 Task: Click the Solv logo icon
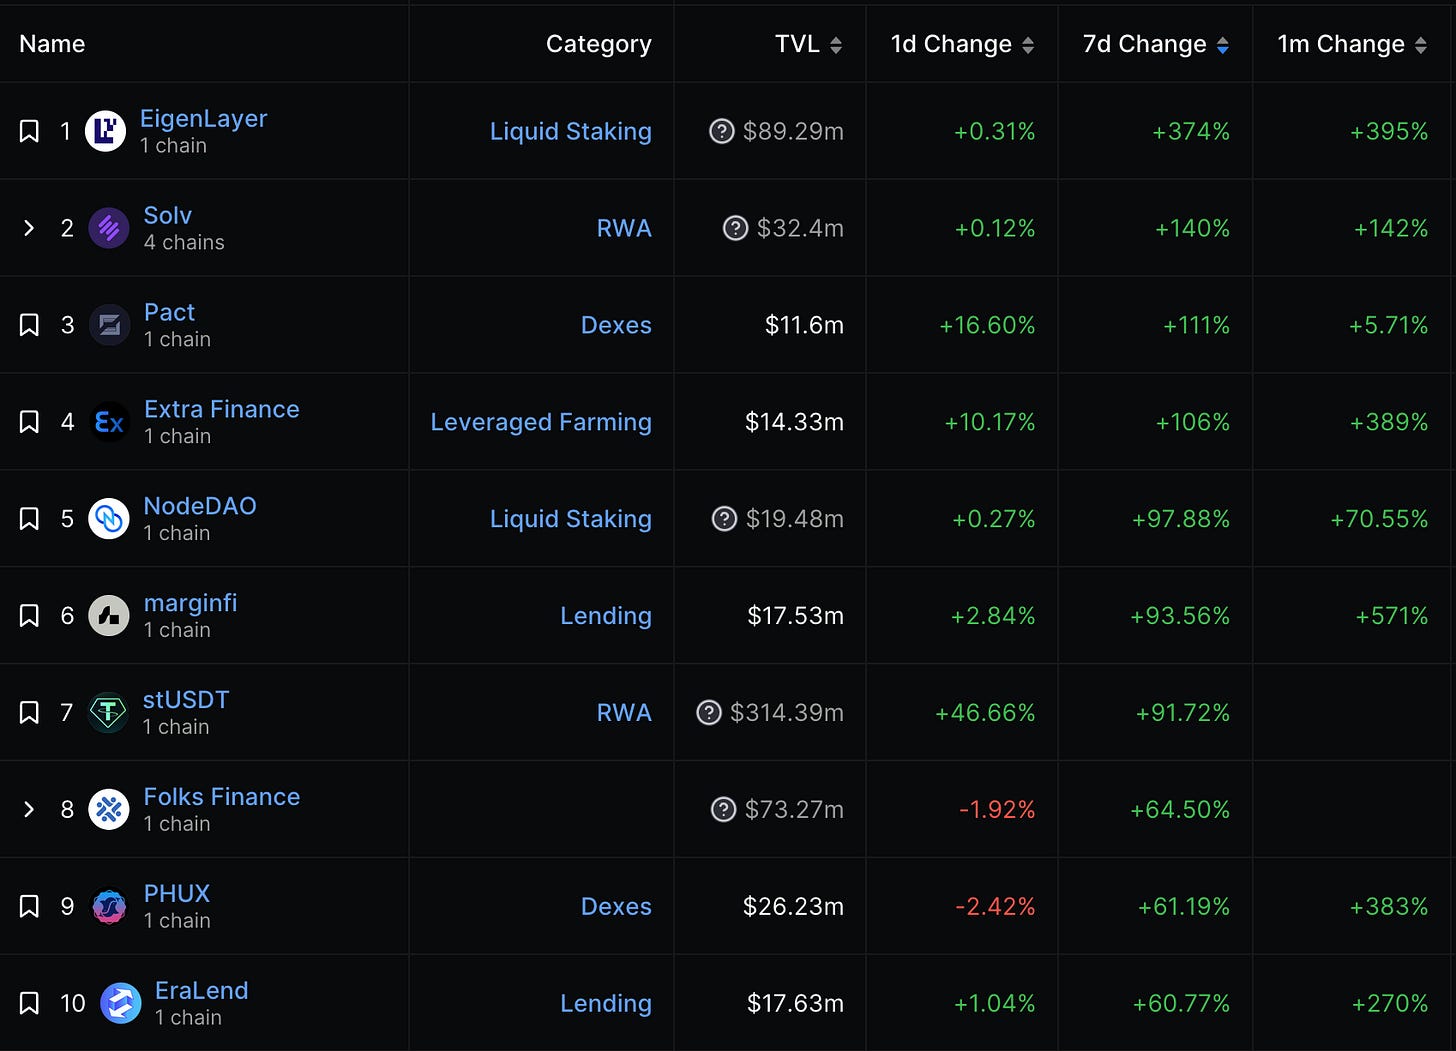(x=109, y=228)
